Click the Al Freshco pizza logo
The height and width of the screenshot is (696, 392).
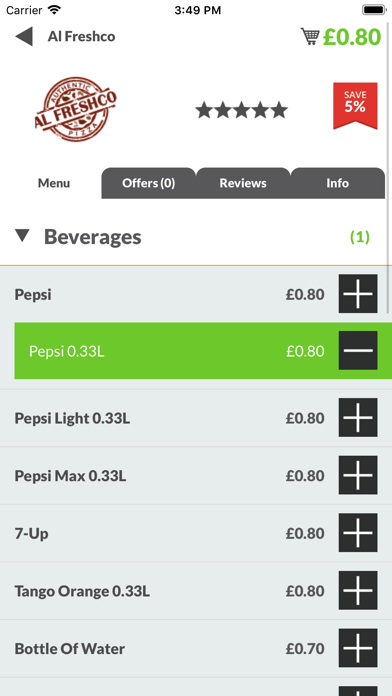(x=76, y=109)
